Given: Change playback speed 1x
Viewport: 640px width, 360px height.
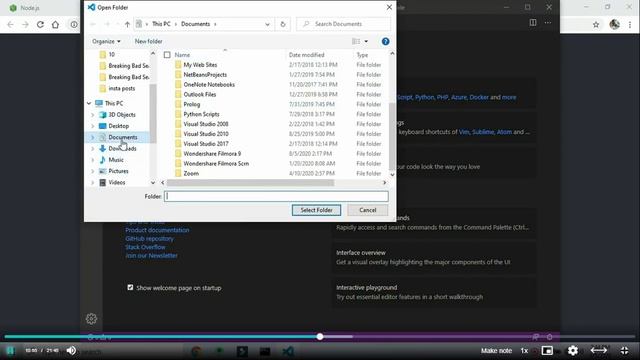Looking at the screenshot, I should click(x=524, y=351).
